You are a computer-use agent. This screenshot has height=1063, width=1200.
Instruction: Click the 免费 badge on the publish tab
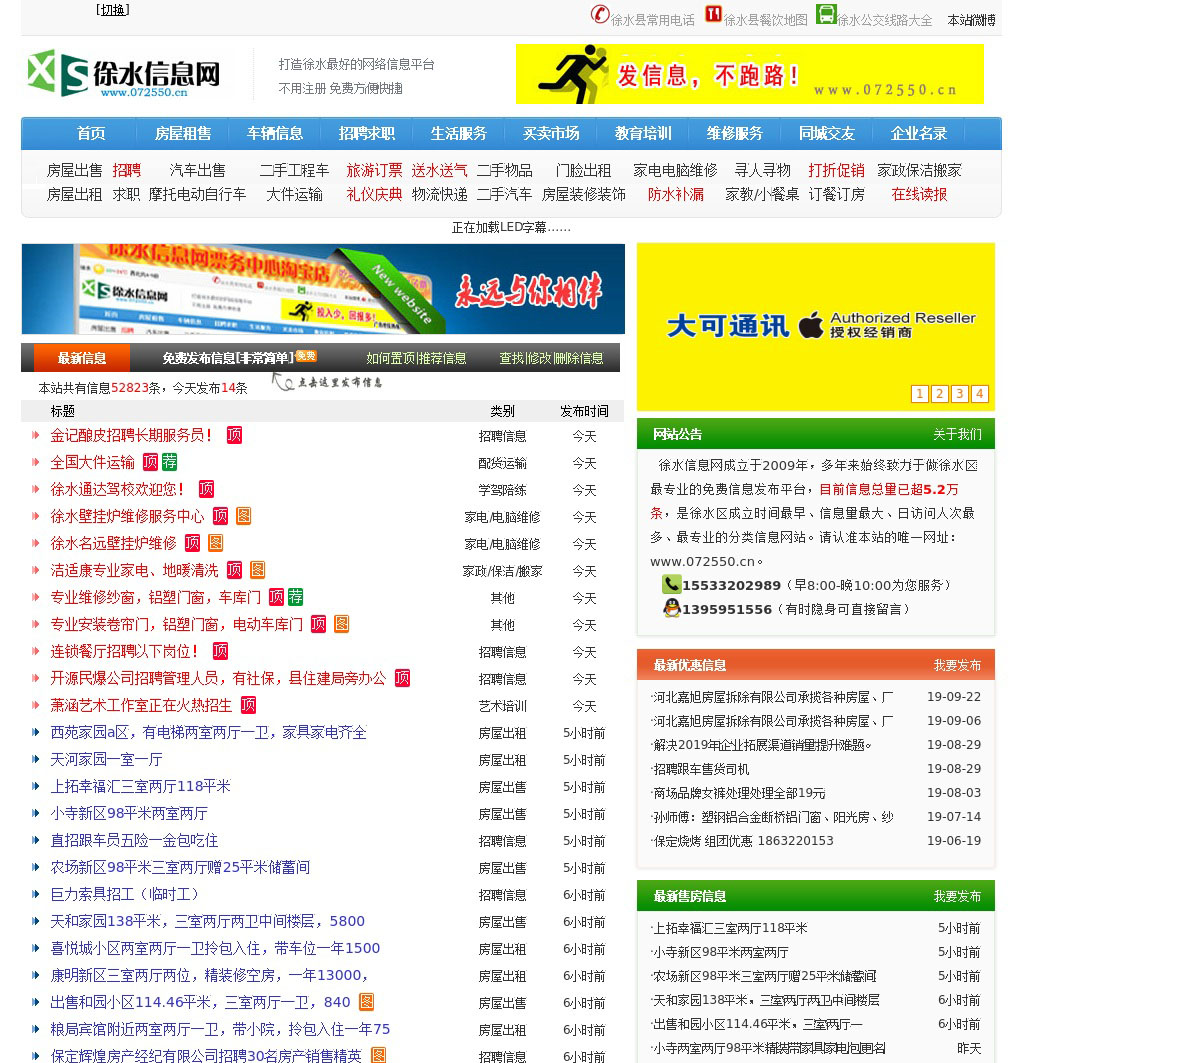pos(306,355)
